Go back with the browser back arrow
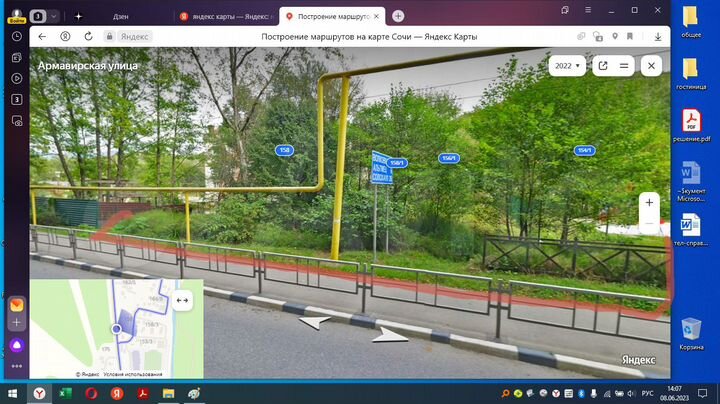The height and width of the screenshot is (404, 720). 42,36
